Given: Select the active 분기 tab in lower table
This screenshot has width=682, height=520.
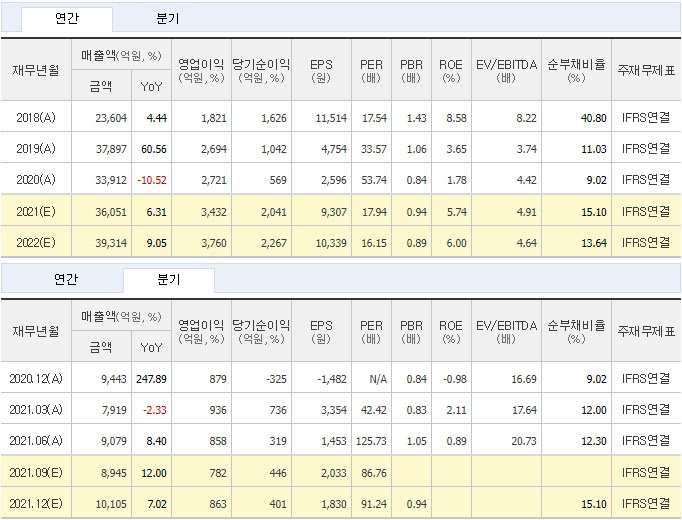Looking at the screenshot, I should point(169,280).
